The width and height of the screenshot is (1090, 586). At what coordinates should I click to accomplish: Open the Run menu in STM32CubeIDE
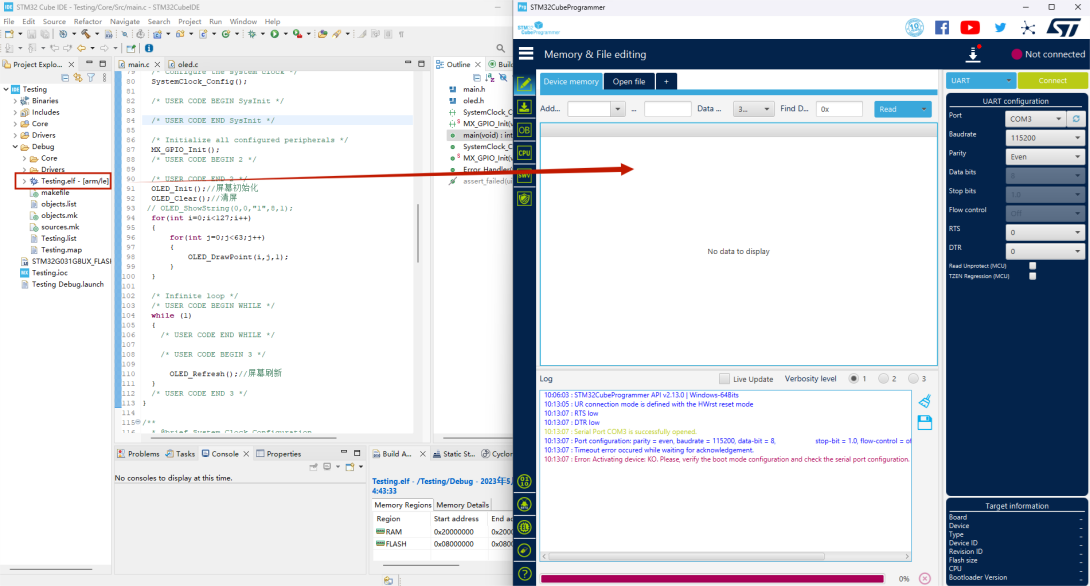[x=215, y=22]
